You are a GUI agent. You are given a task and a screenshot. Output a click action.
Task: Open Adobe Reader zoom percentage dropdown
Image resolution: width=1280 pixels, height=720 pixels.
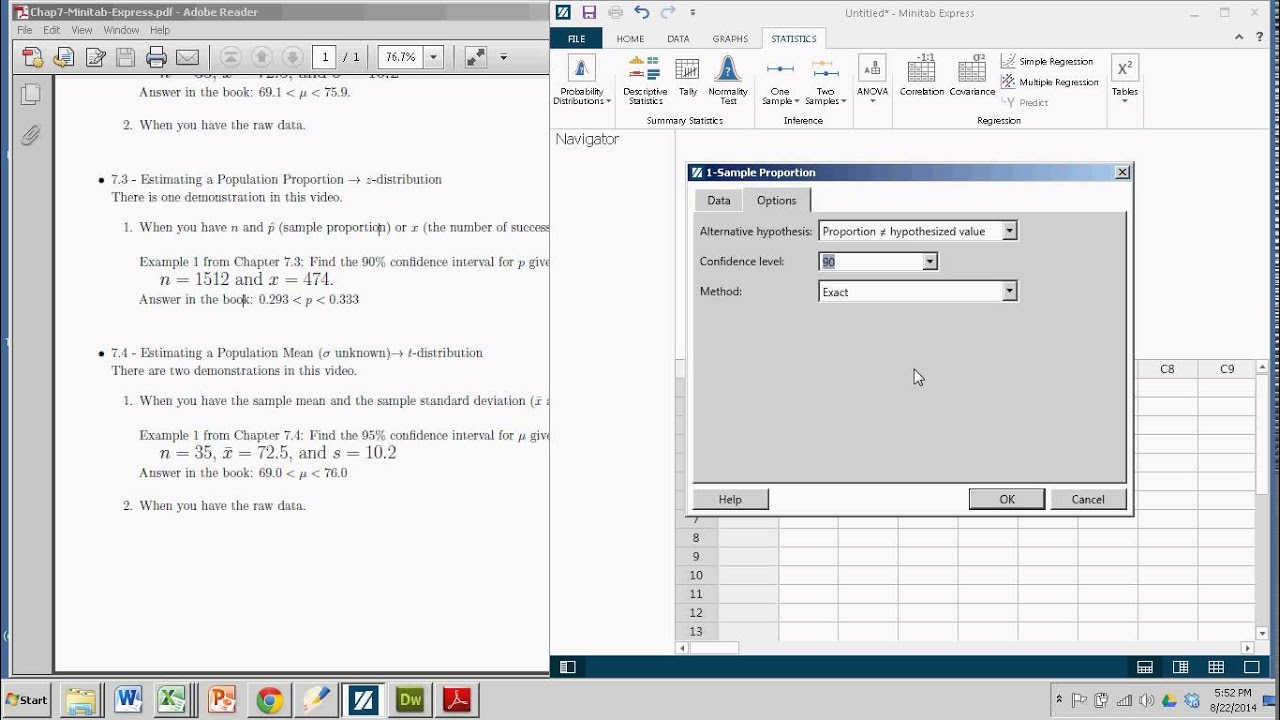tap(434, 57)
